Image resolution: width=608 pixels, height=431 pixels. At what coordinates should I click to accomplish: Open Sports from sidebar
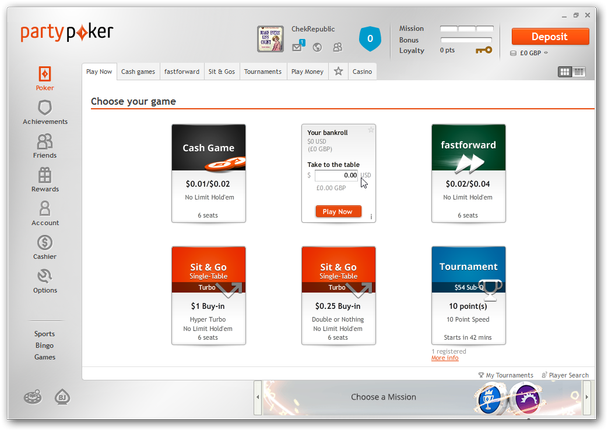coord(44,334)
